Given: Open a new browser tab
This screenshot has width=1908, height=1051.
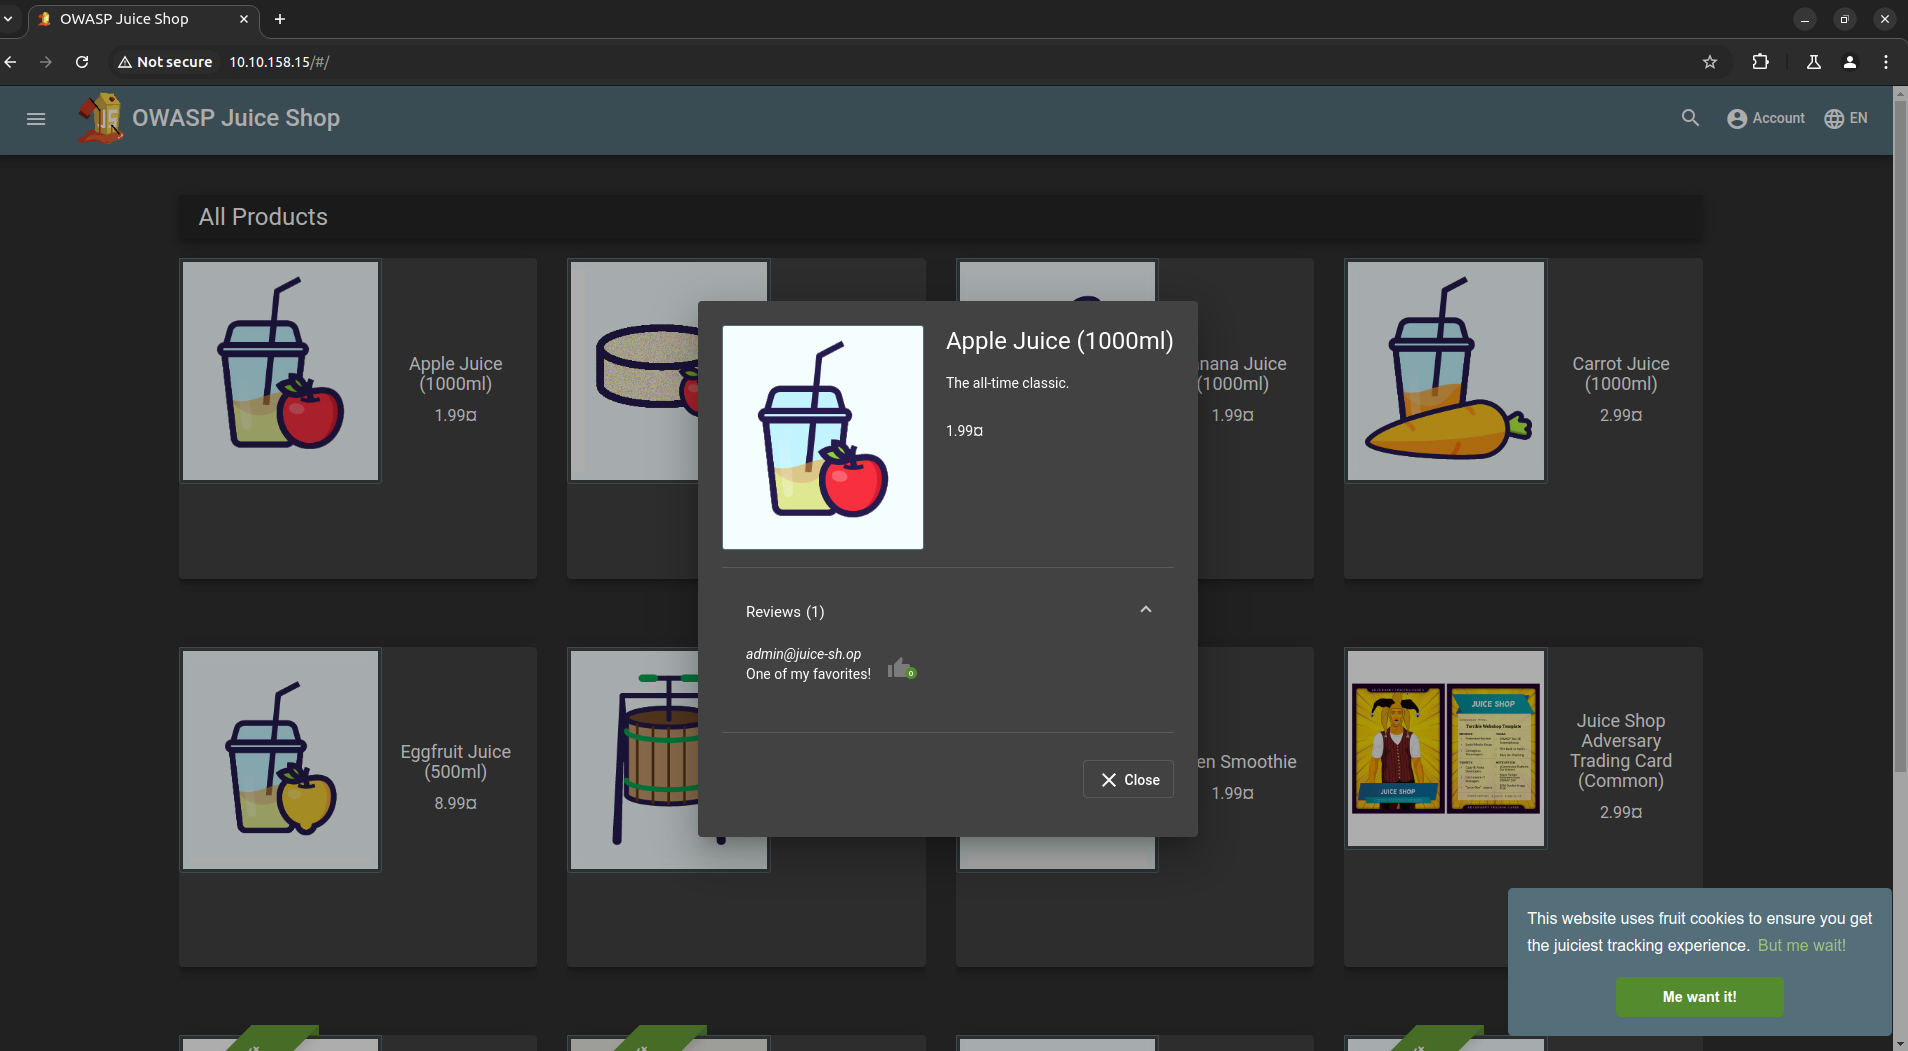Looking at the screenshot, I should coord(280,19).
